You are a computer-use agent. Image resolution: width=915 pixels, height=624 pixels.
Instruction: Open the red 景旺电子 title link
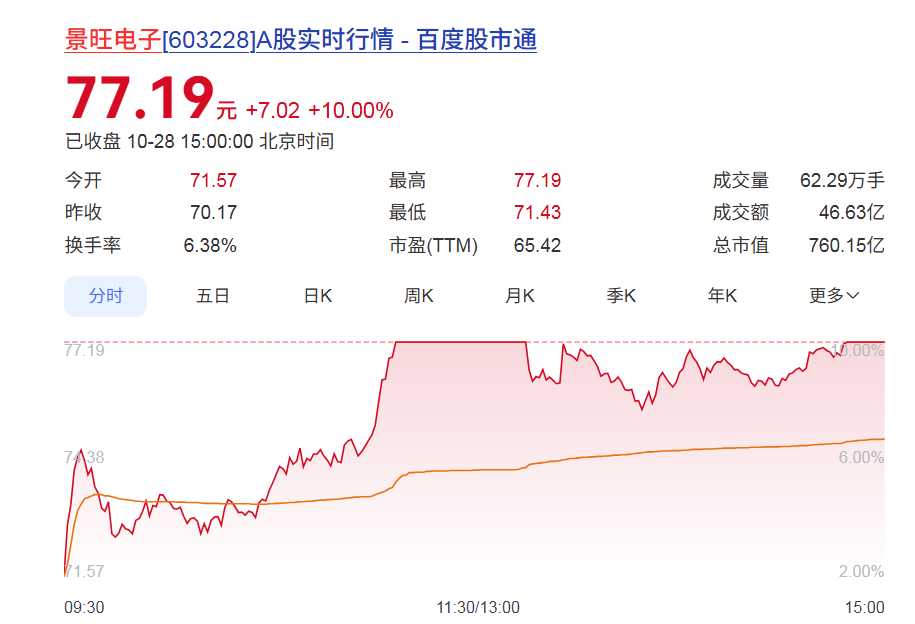tap(112, 40)
